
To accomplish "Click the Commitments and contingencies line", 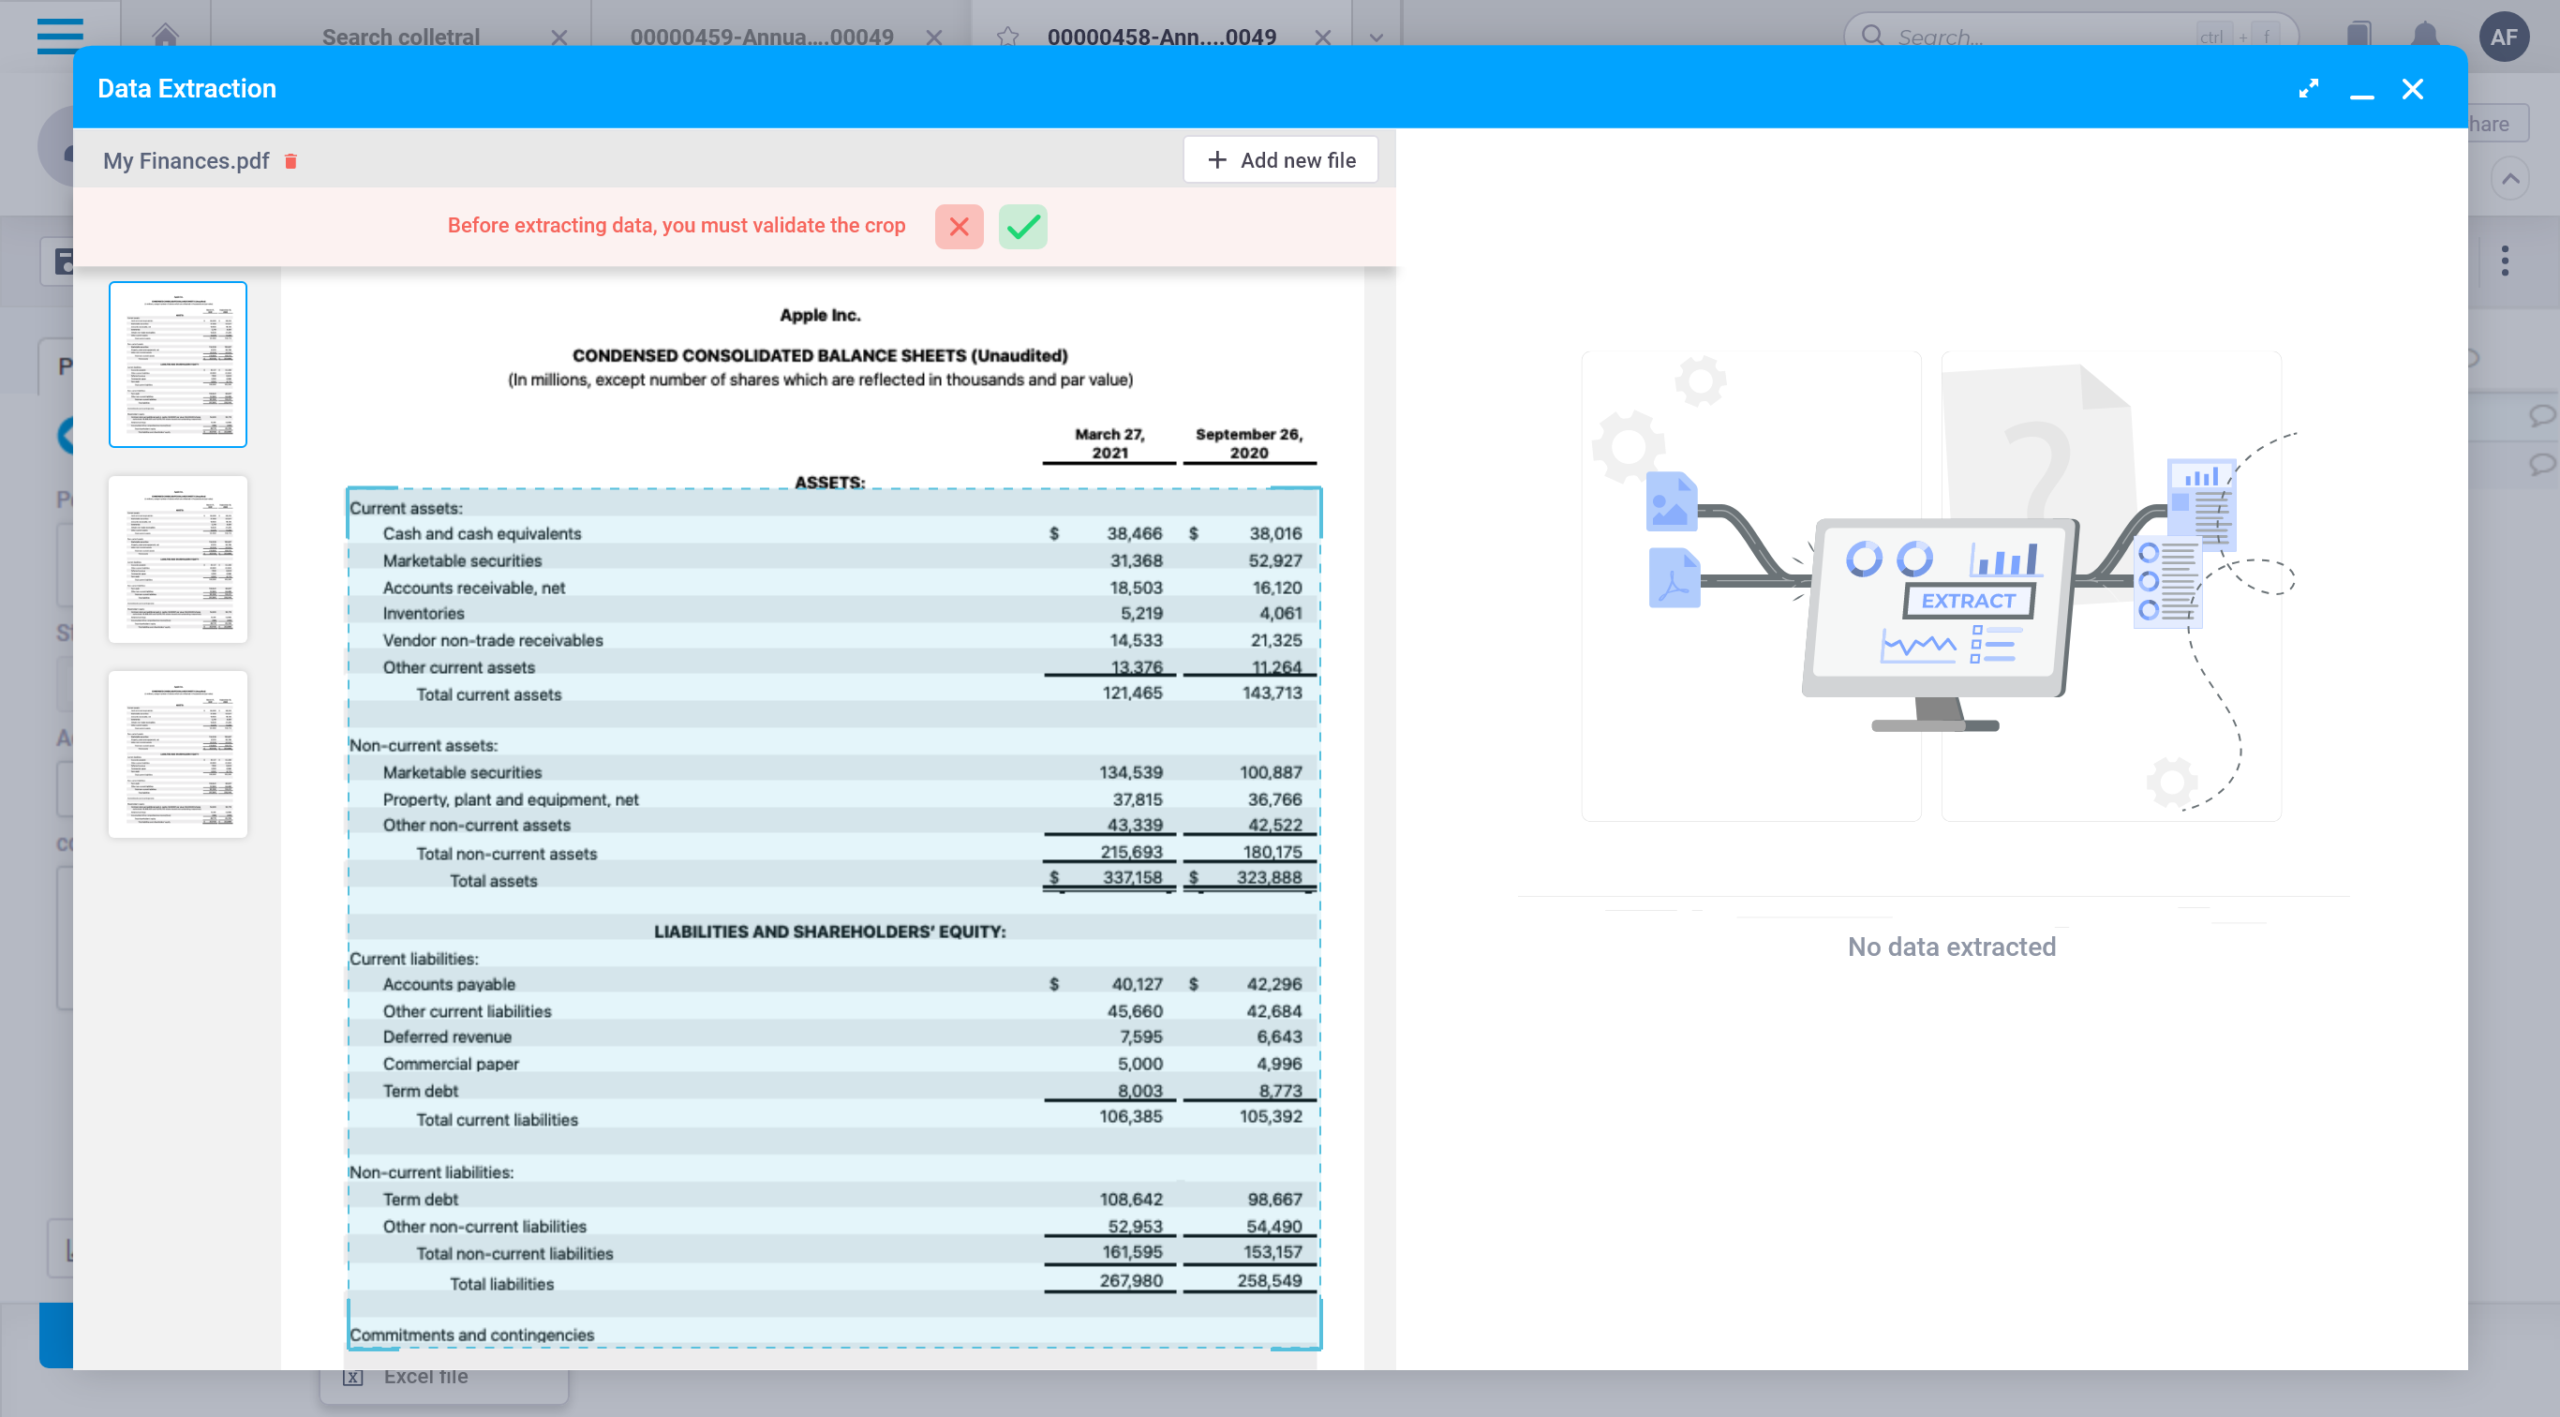I will click(471, 1335).
